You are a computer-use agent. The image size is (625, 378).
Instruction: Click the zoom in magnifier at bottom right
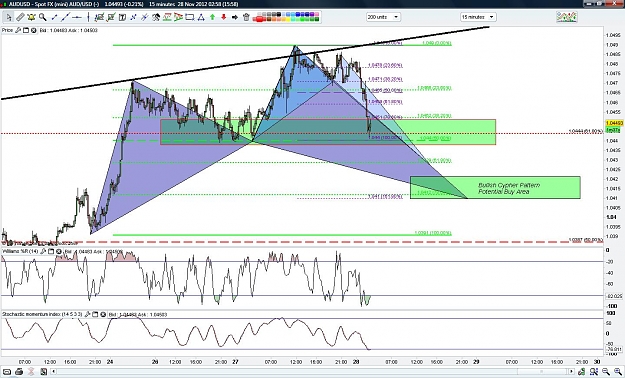[618, 372]
